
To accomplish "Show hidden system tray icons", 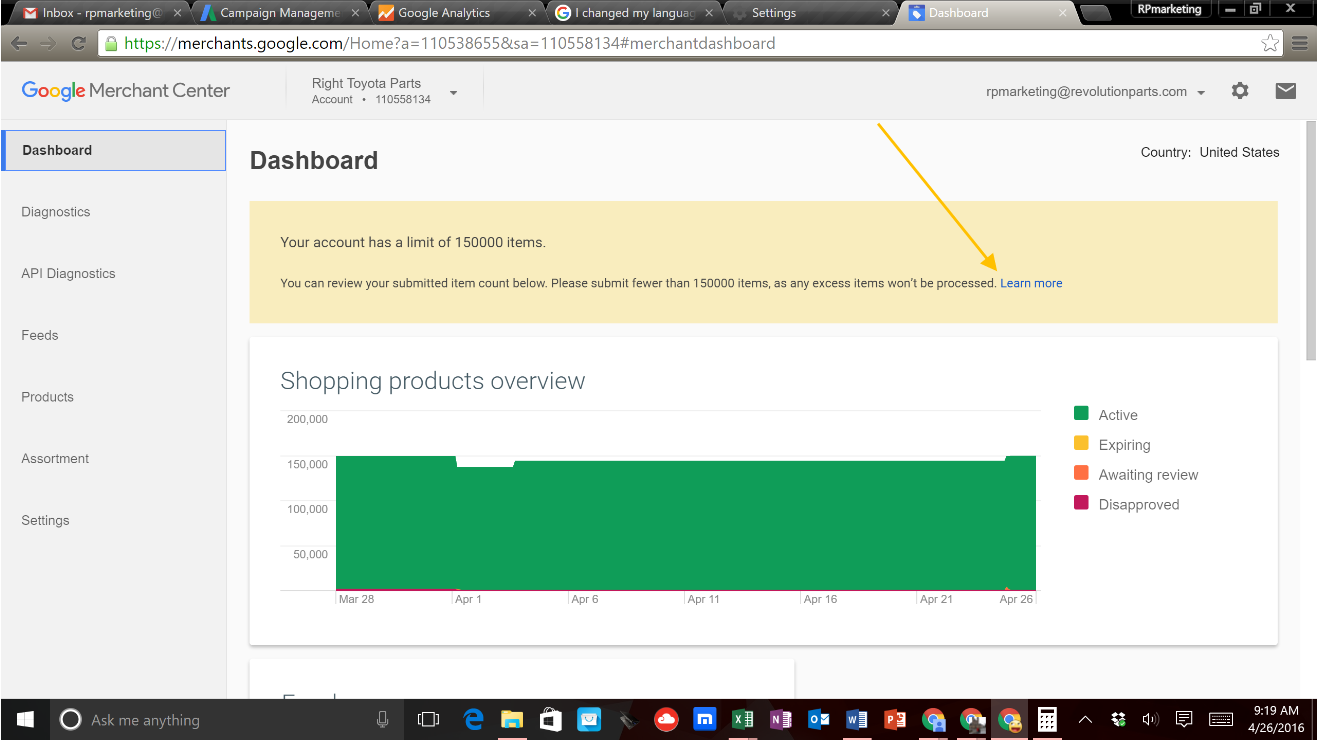I will pyautogui.click(x=1085, y=720).
